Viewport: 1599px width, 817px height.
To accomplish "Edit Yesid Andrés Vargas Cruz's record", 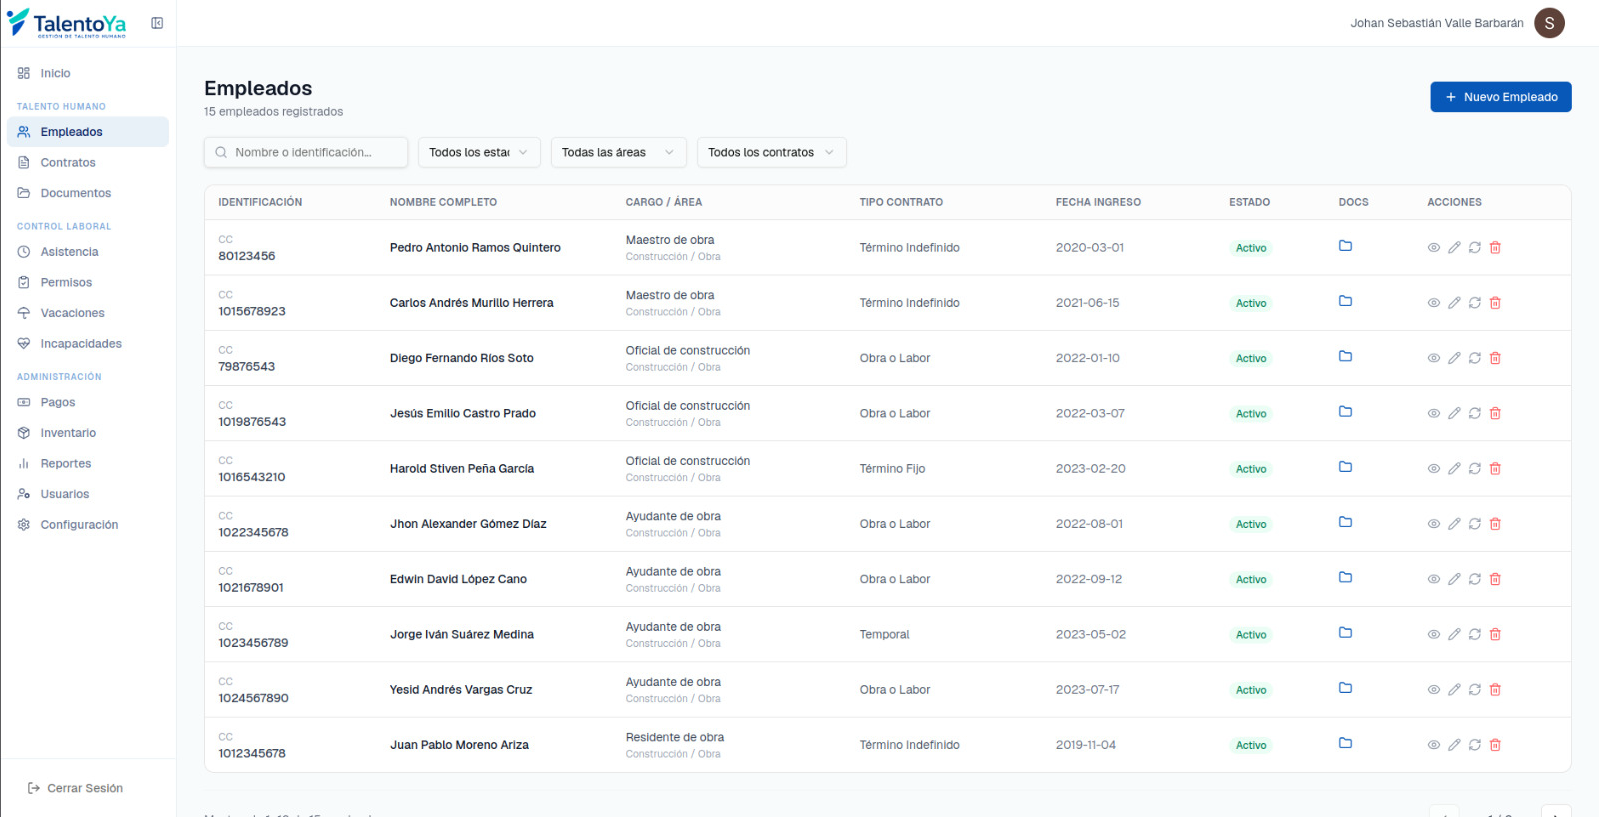I will click(x=1454, y=689).
